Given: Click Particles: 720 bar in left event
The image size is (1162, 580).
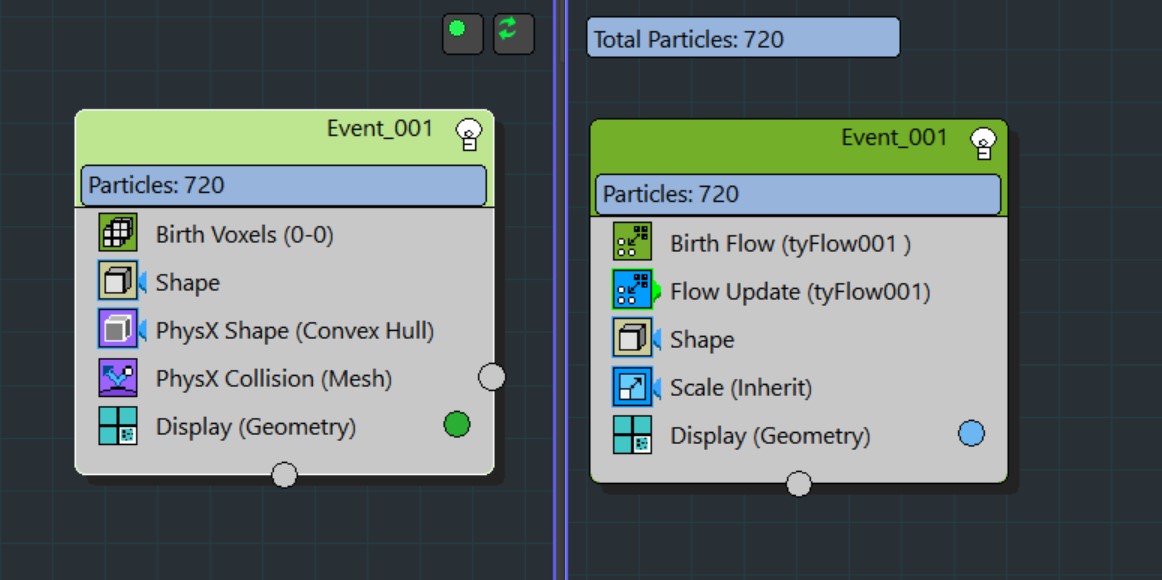Looking at the screenshot, I should [x=284, y=185].
